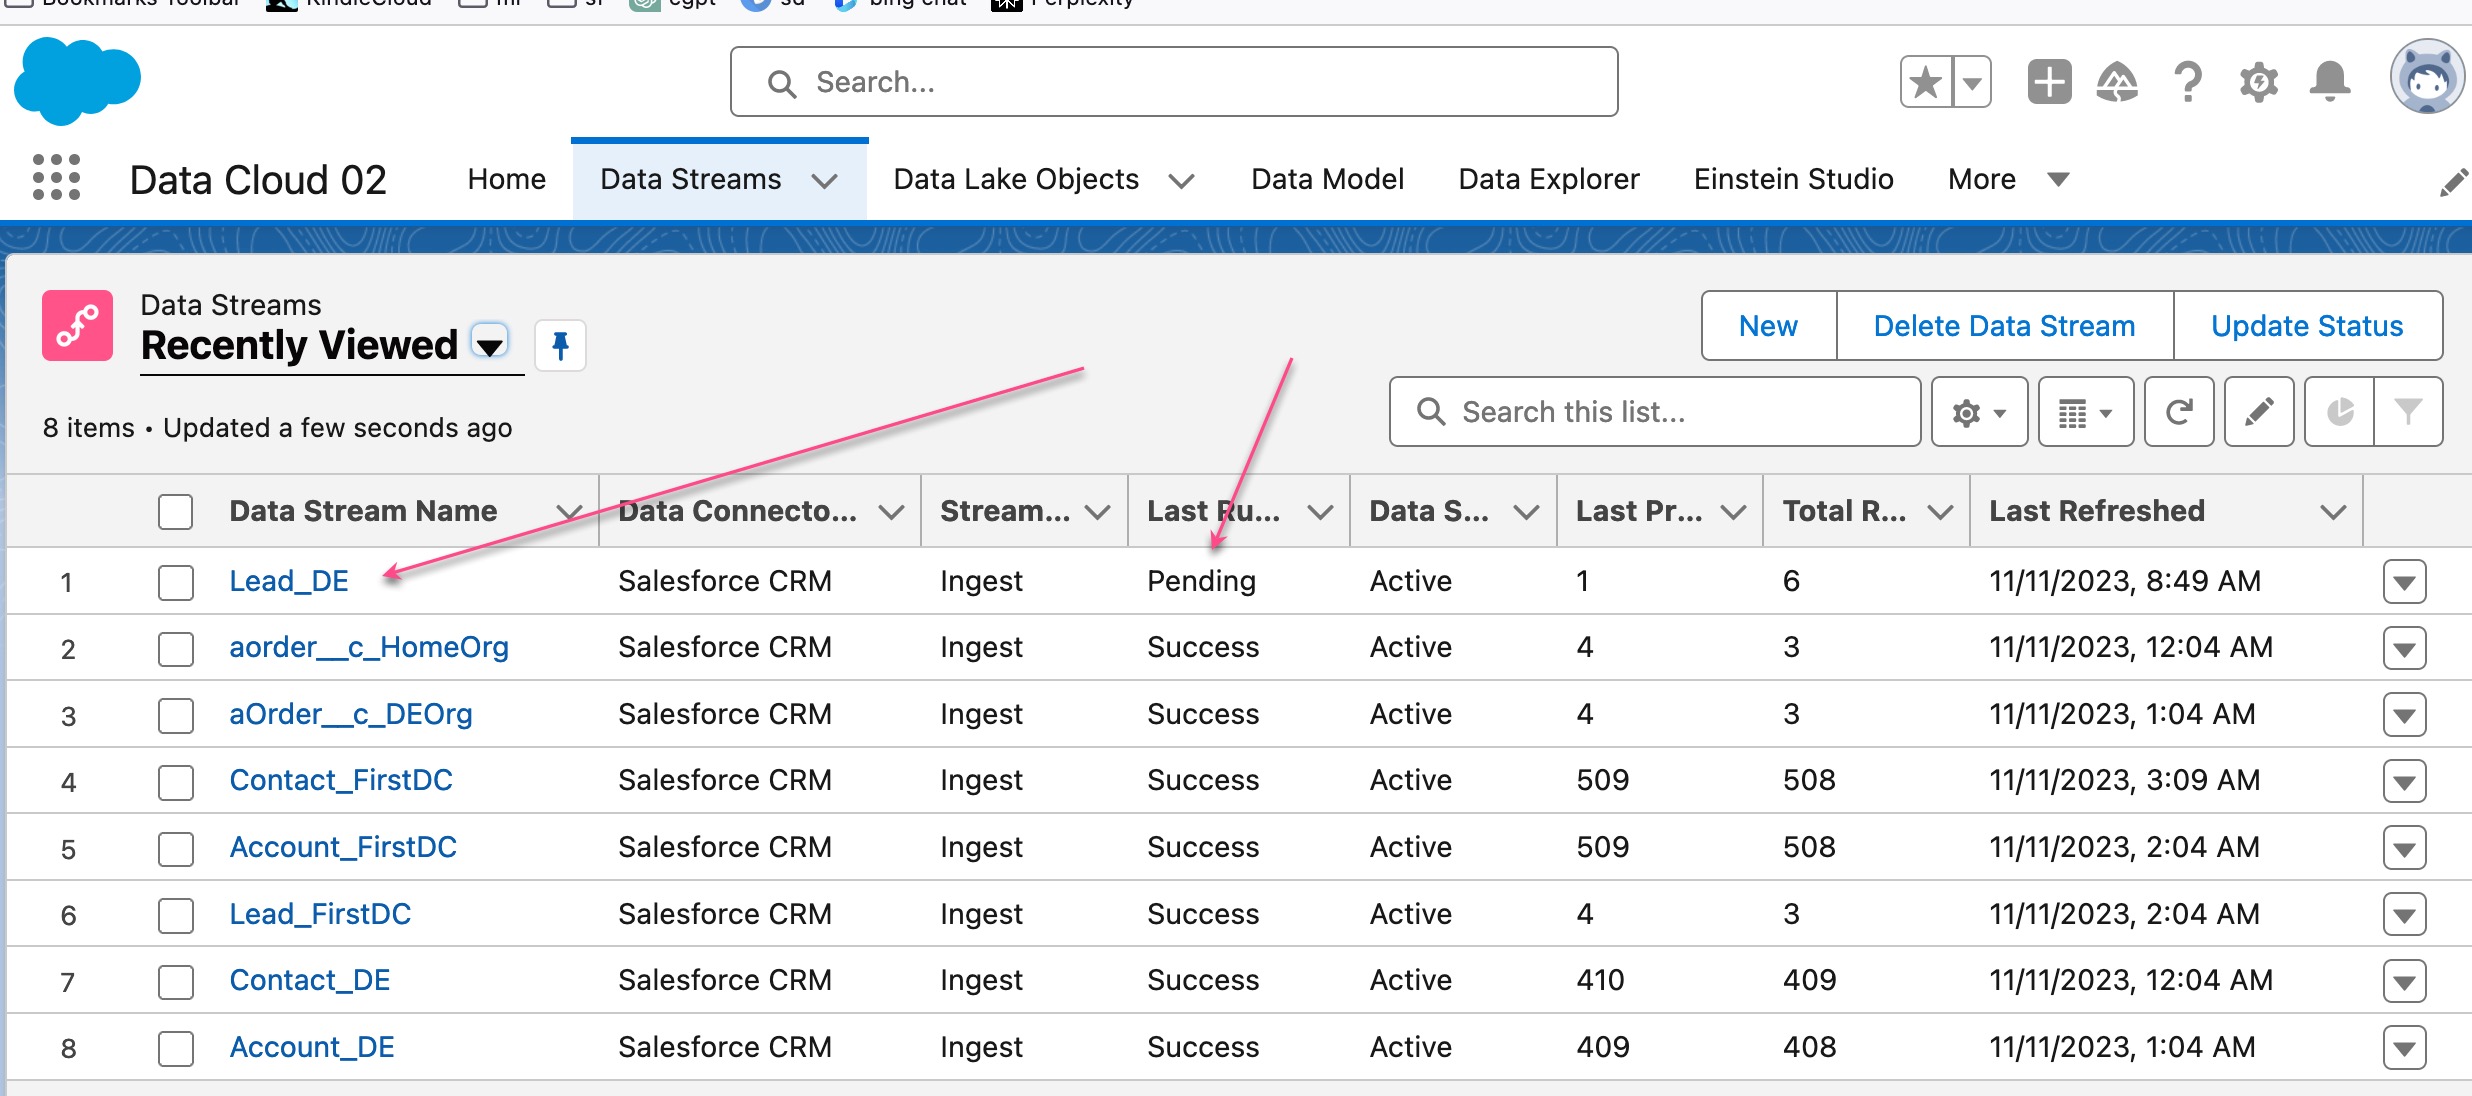Viewport: 2472px width, 1096px height.
Task: Open the filters funnel icon
Action: (x=2408, y=412)
